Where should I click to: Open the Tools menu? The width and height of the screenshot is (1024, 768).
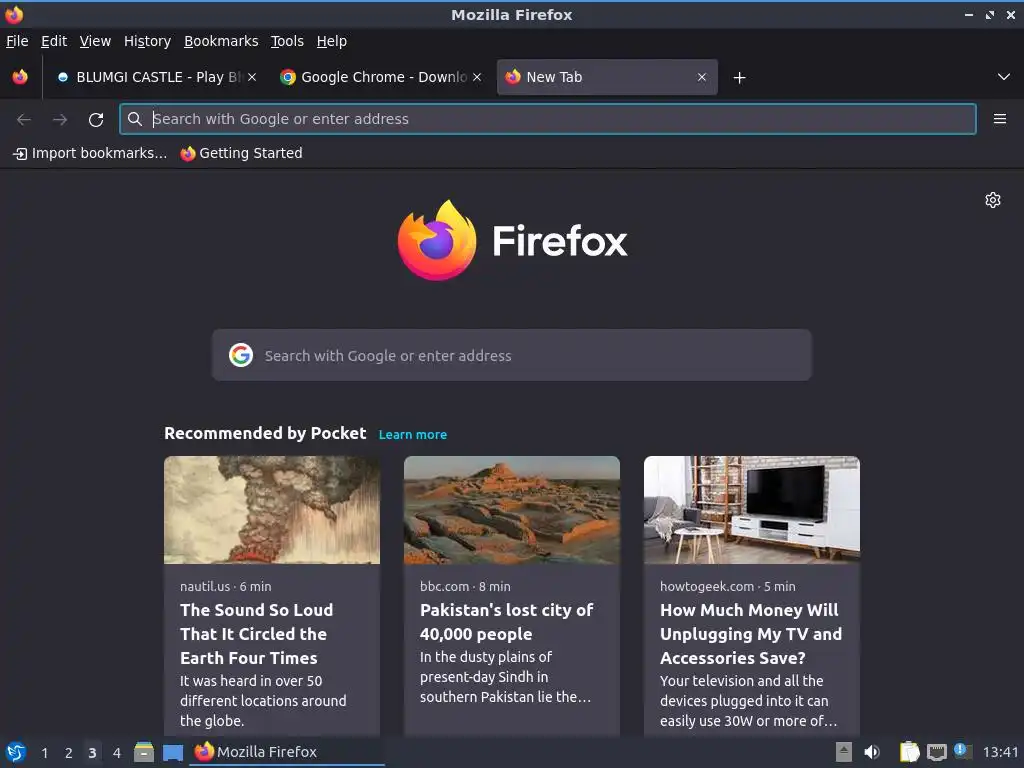click(x=287, y=41)
